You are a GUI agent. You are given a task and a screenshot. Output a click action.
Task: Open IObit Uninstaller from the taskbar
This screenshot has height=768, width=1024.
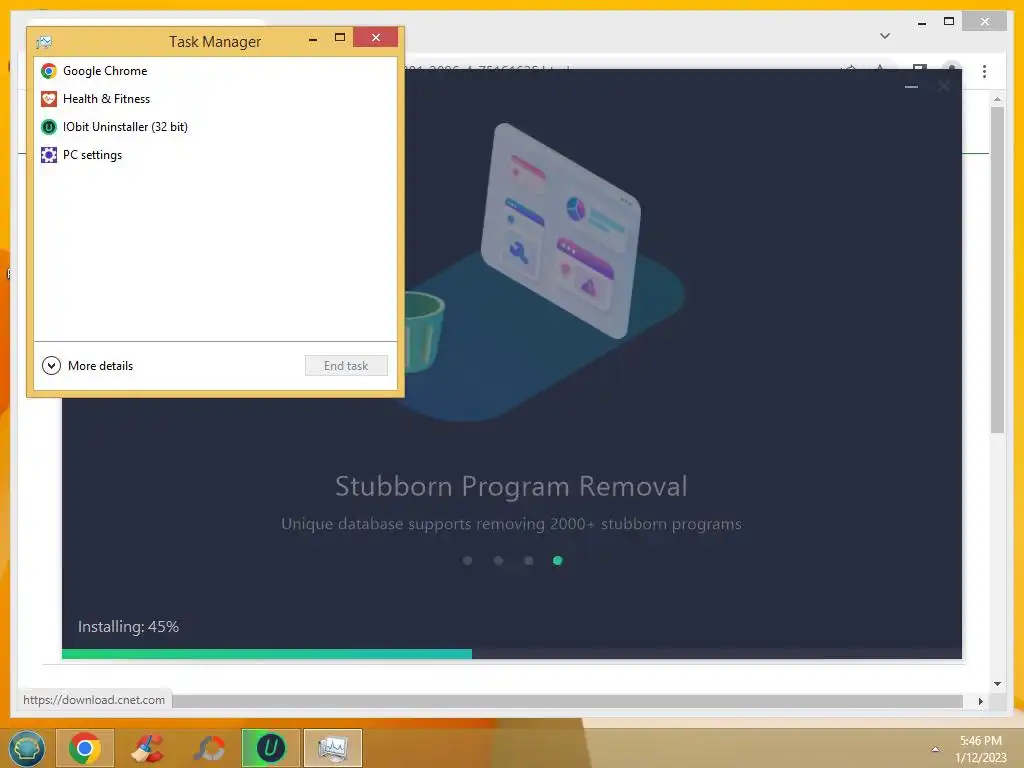(271, 748)
